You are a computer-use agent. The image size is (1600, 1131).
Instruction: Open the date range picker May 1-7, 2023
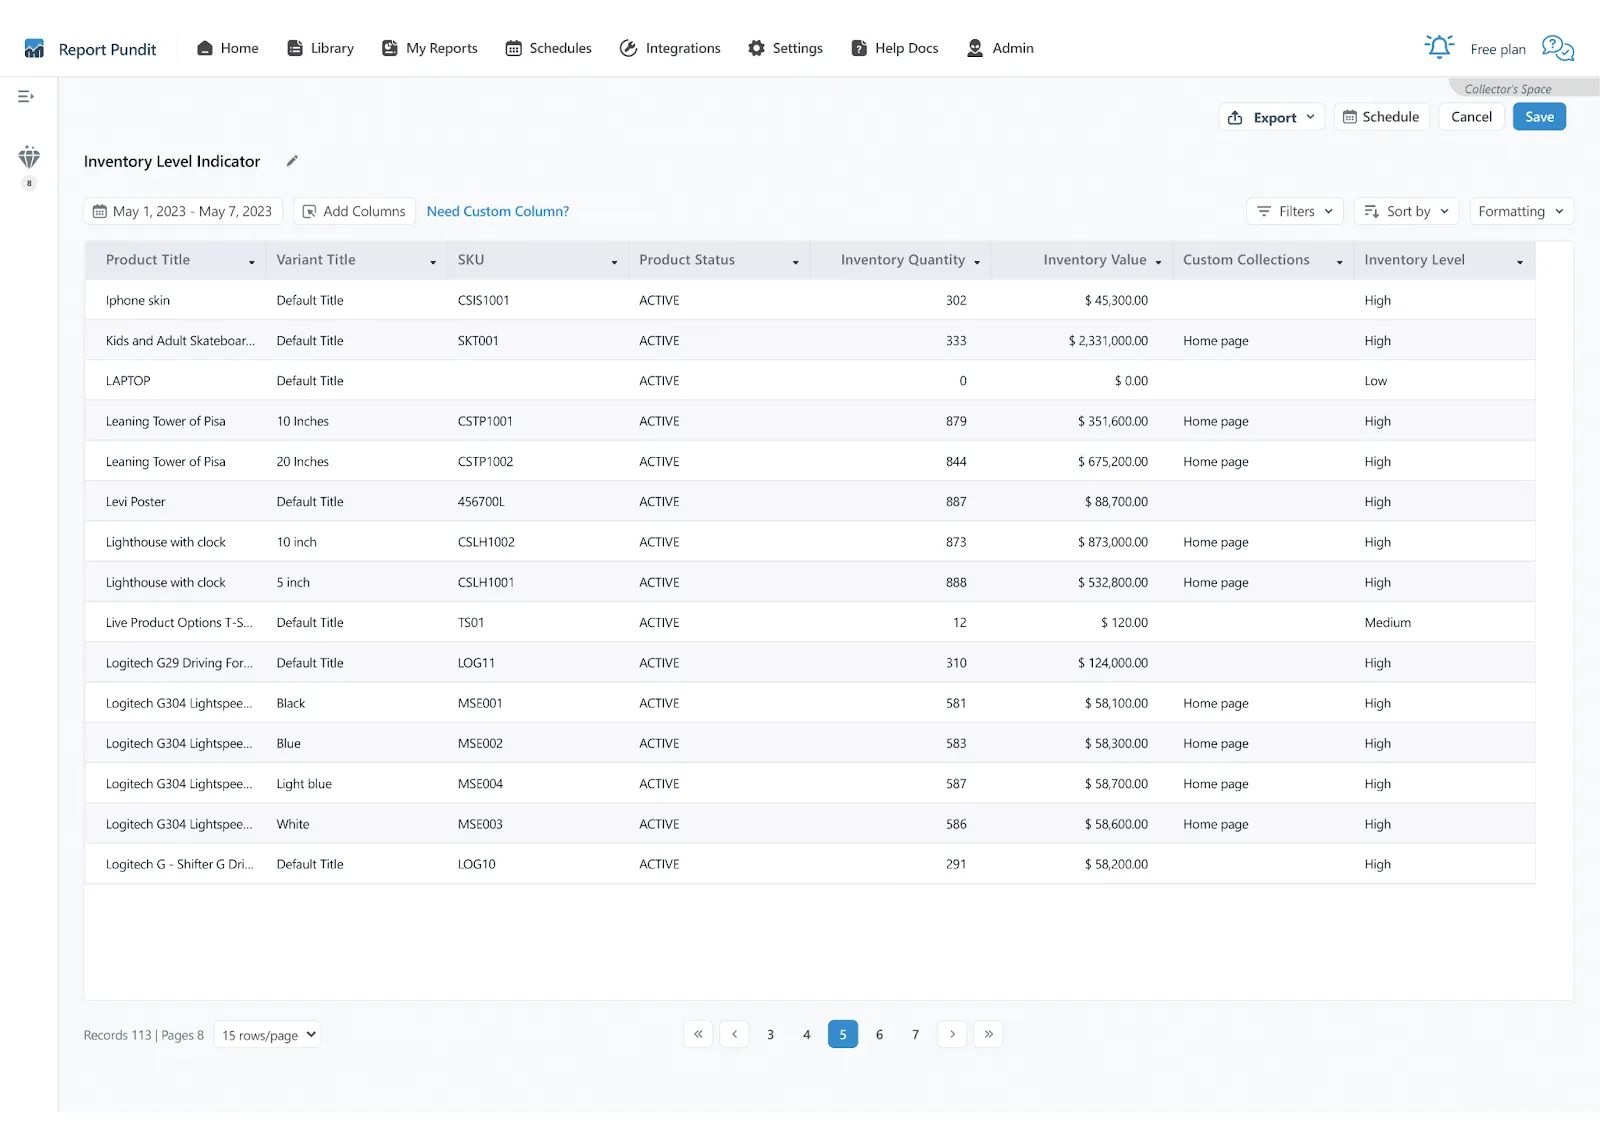[x=183, y=211]
